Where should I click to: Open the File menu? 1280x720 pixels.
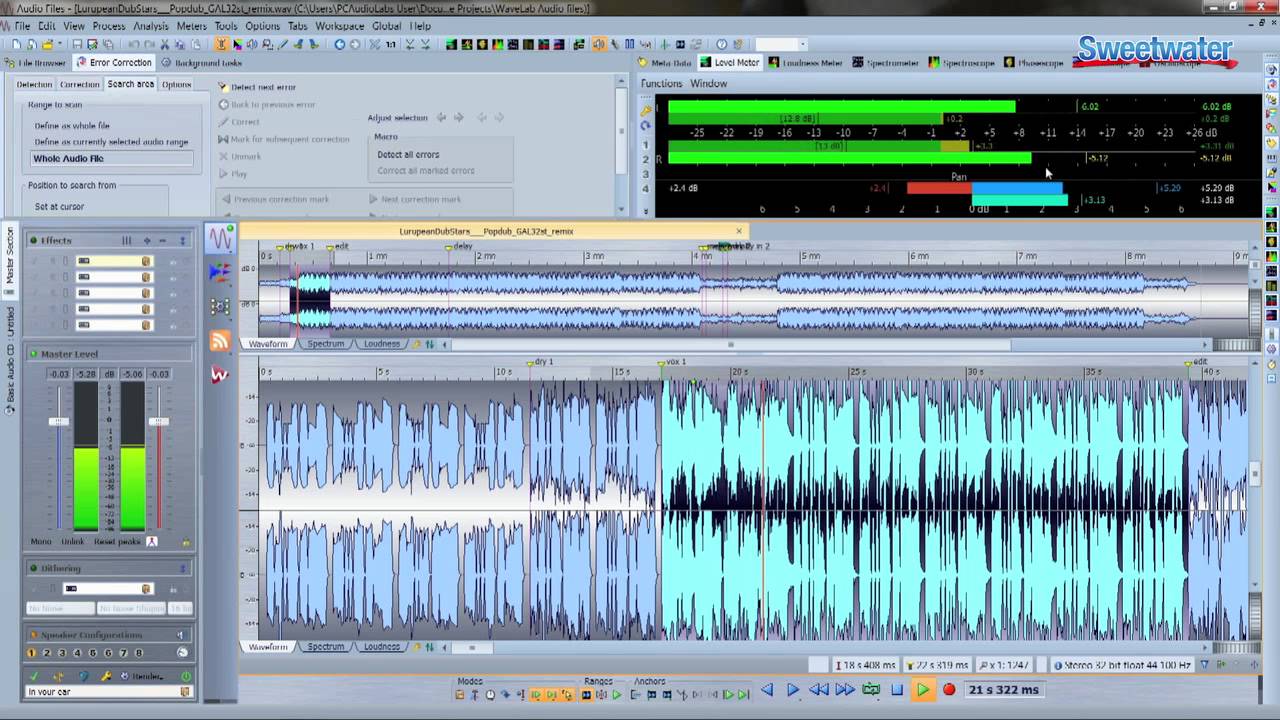[x=22, y=26]
